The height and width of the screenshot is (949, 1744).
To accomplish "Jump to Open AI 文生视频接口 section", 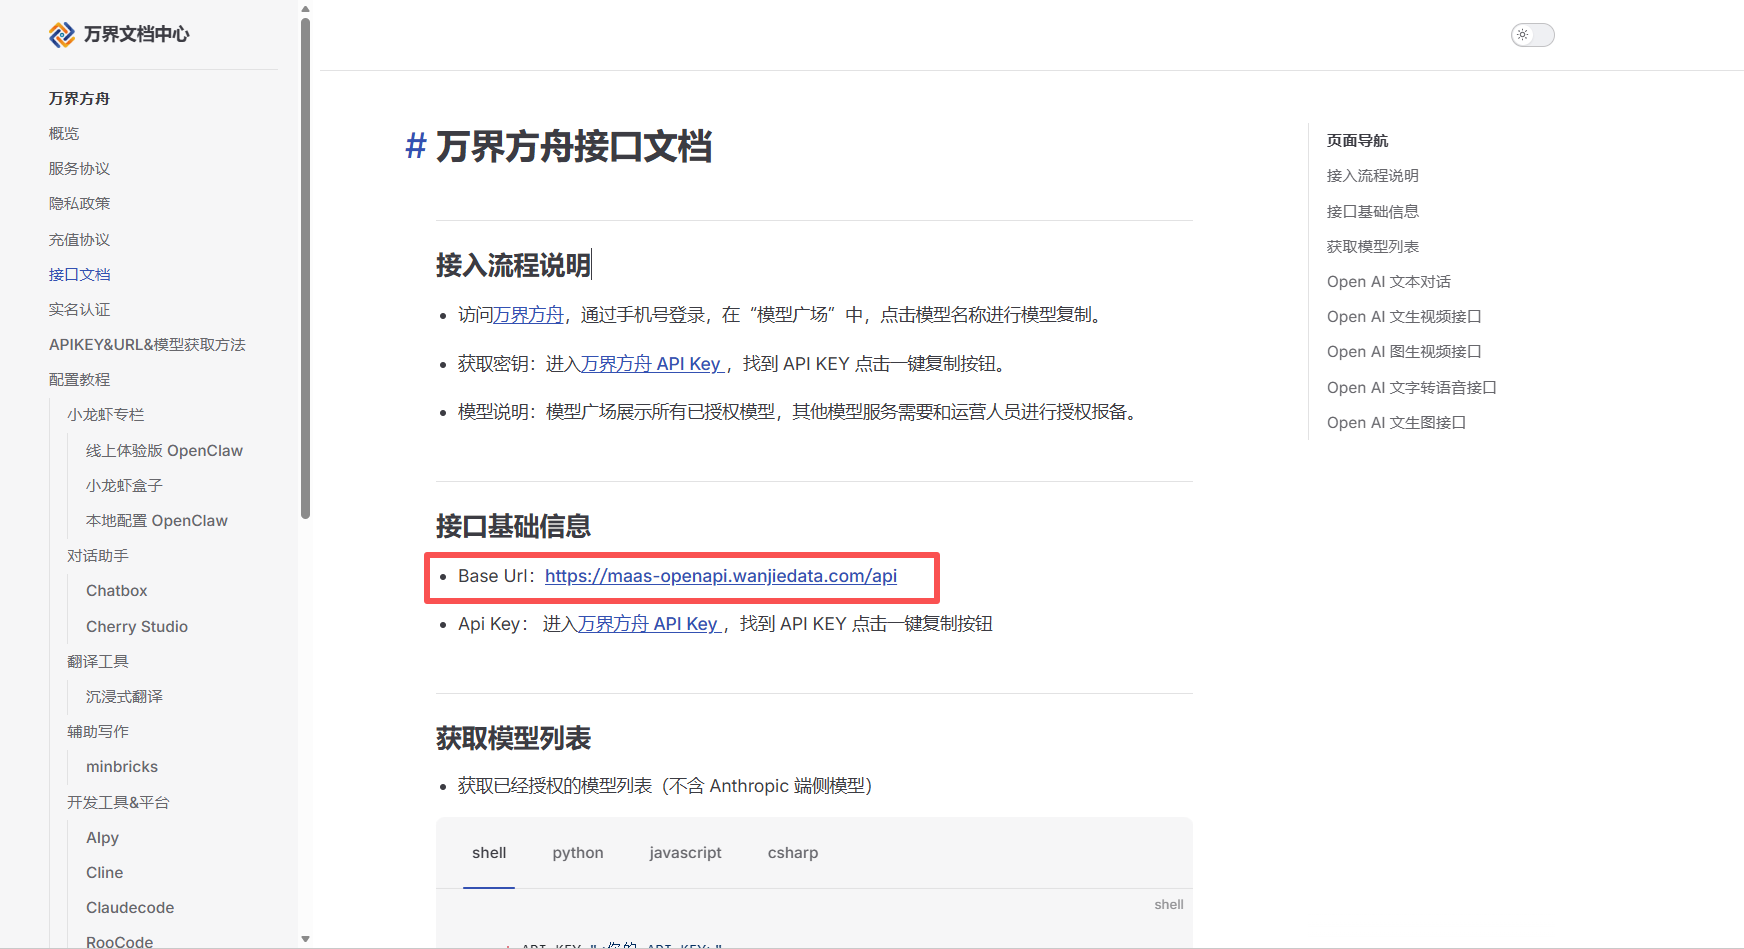I will click(x=1404, y=316).
